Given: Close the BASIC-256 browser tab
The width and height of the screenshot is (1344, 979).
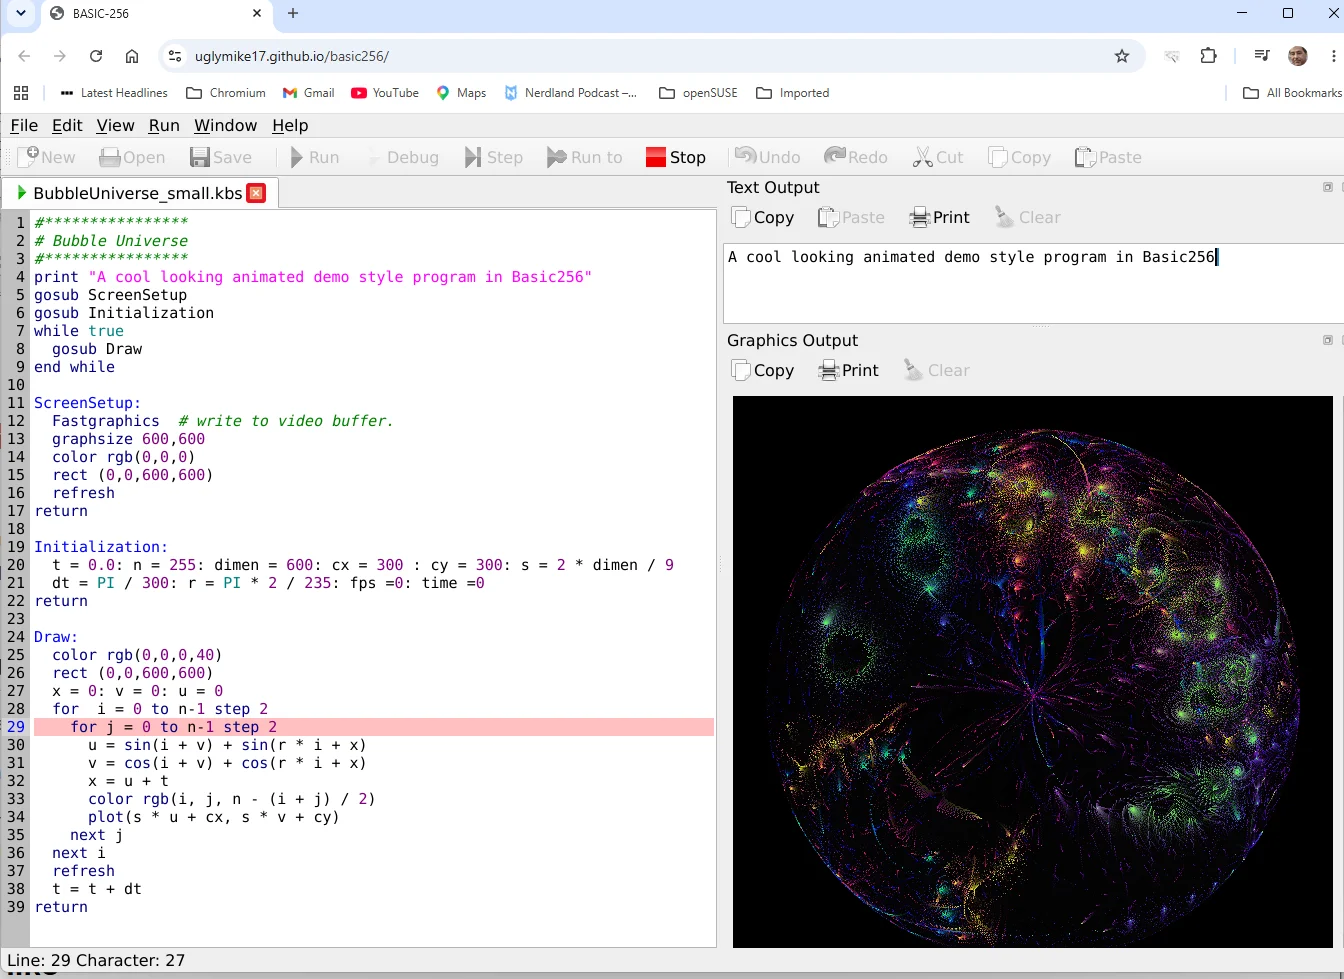Looking at the screenshot, I should click(x=257, y=13).
